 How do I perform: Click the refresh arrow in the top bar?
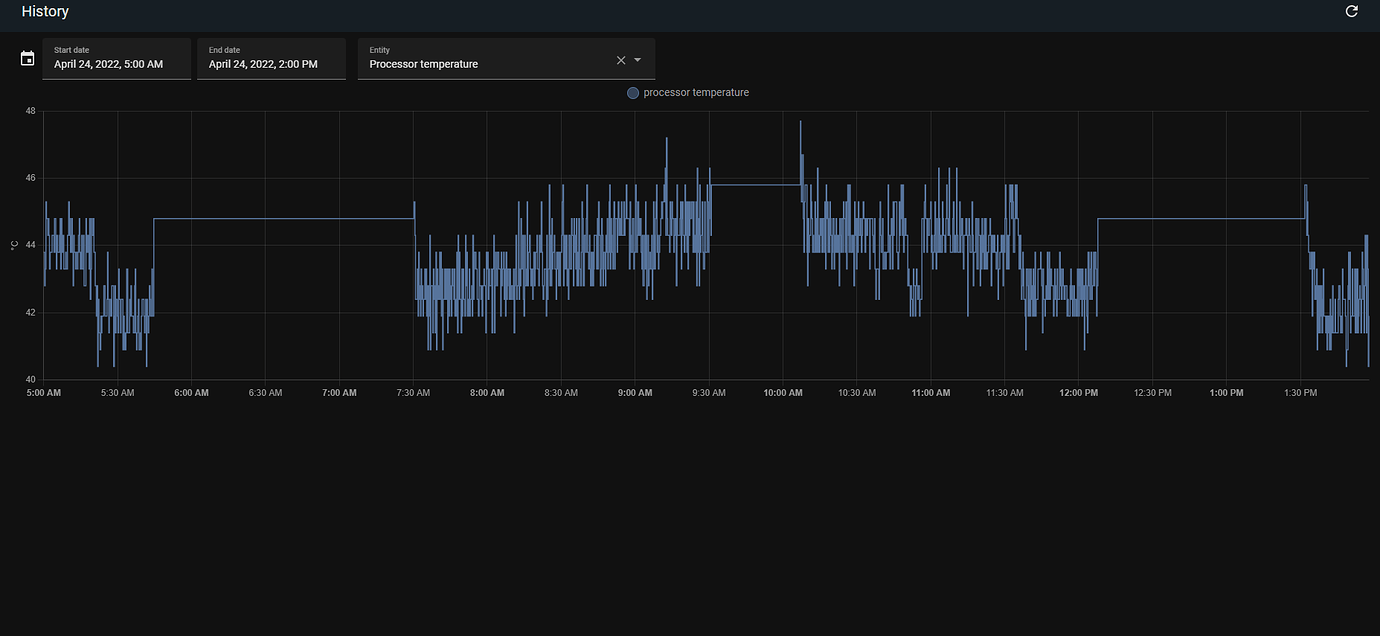coord(1351,11)
